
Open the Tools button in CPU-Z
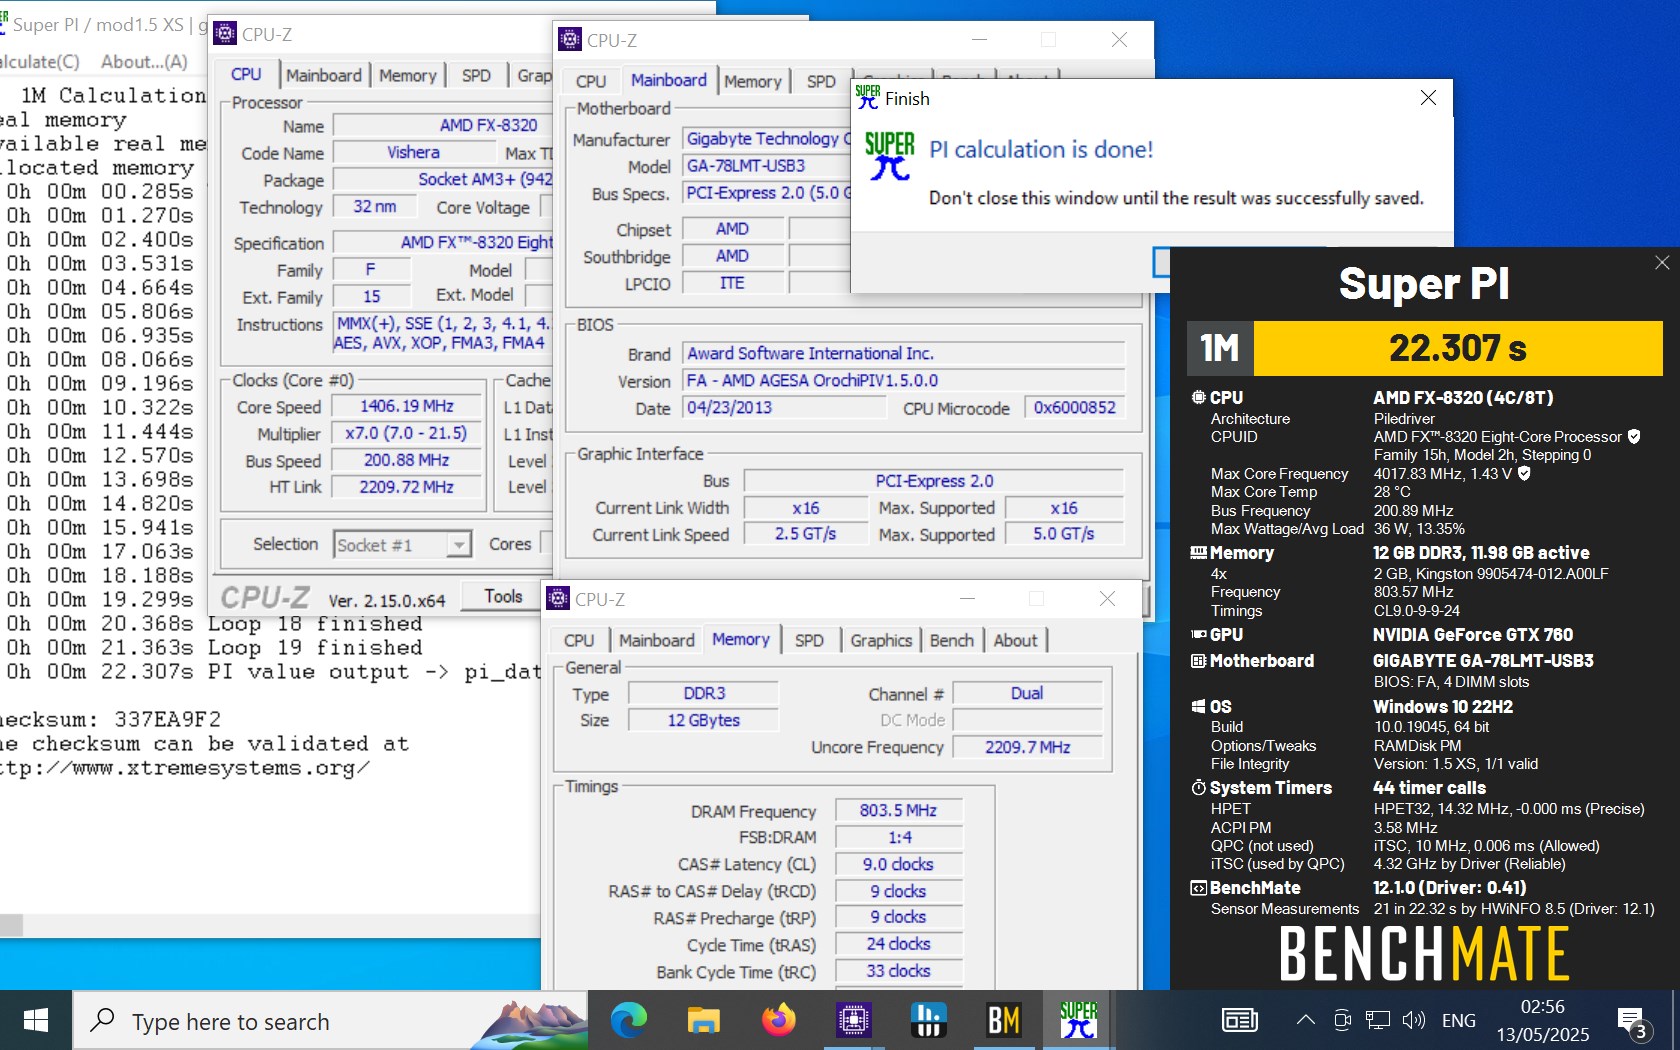503,596
